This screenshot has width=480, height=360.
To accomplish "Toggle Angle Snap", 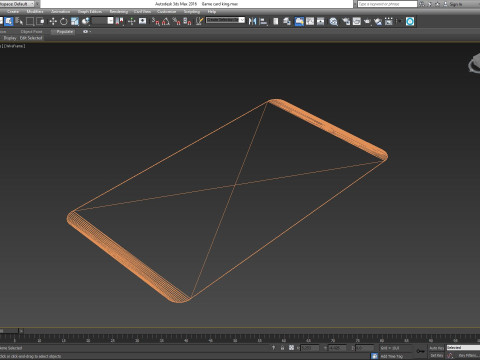I will point(166,22).
